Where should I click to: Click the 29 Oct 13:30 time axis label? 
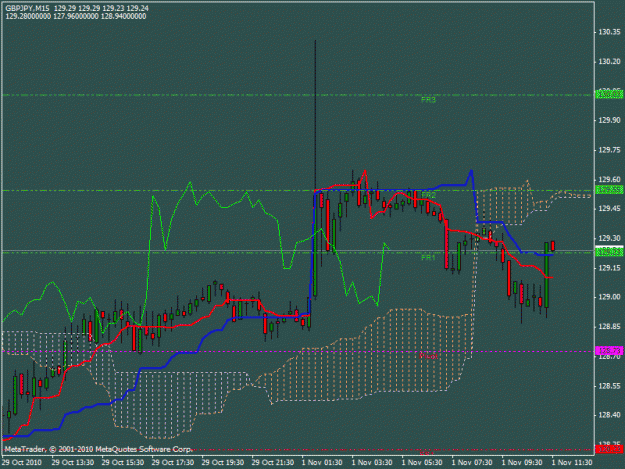pos(73,463)
